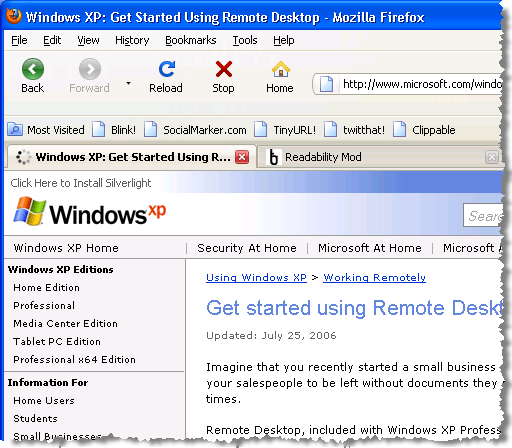Click the TinyURL! bookmarklet
The width and height of the screenshot is (512, 448).
(285, 130)
